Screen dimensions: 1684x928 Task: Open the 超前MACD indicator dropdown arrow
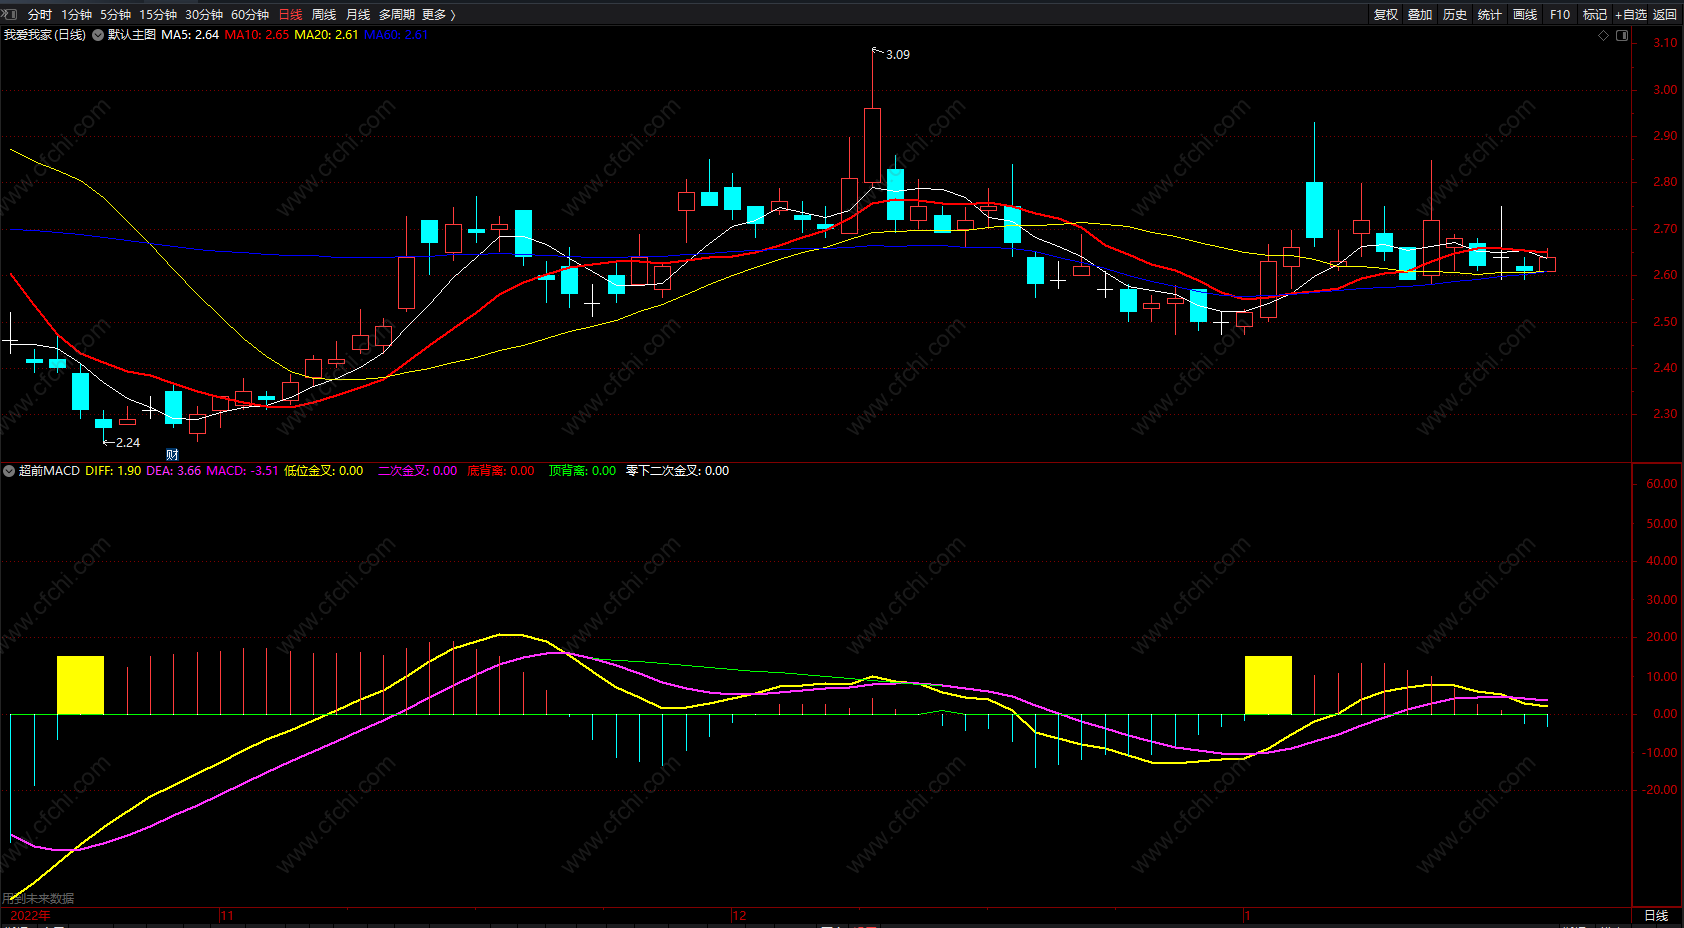(x=9, y=471)
